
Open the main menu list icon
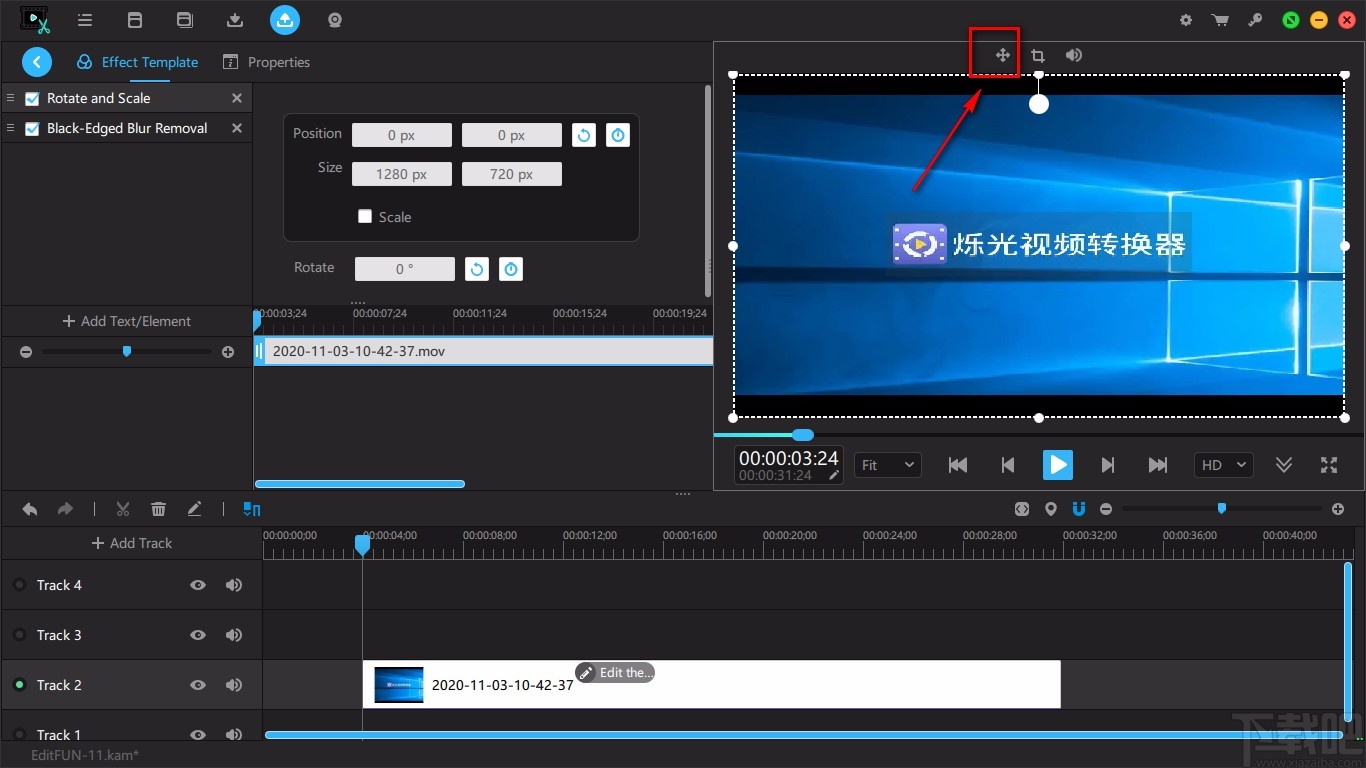point(85,20)
